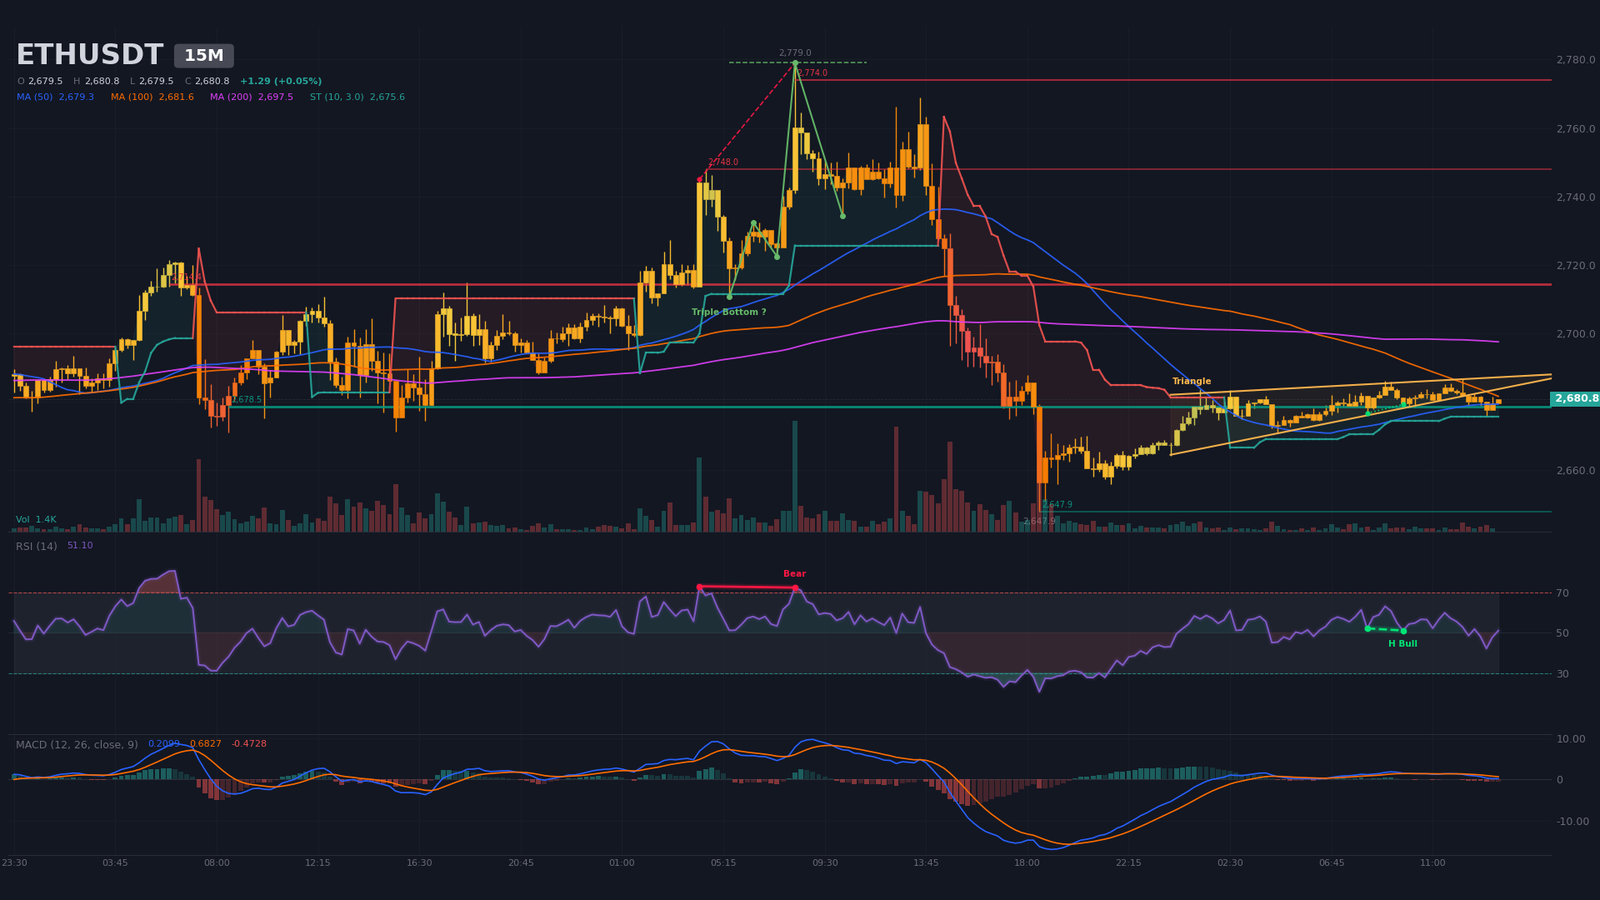Click the RSI 30 level axis label

click(x=1562, y=674)
